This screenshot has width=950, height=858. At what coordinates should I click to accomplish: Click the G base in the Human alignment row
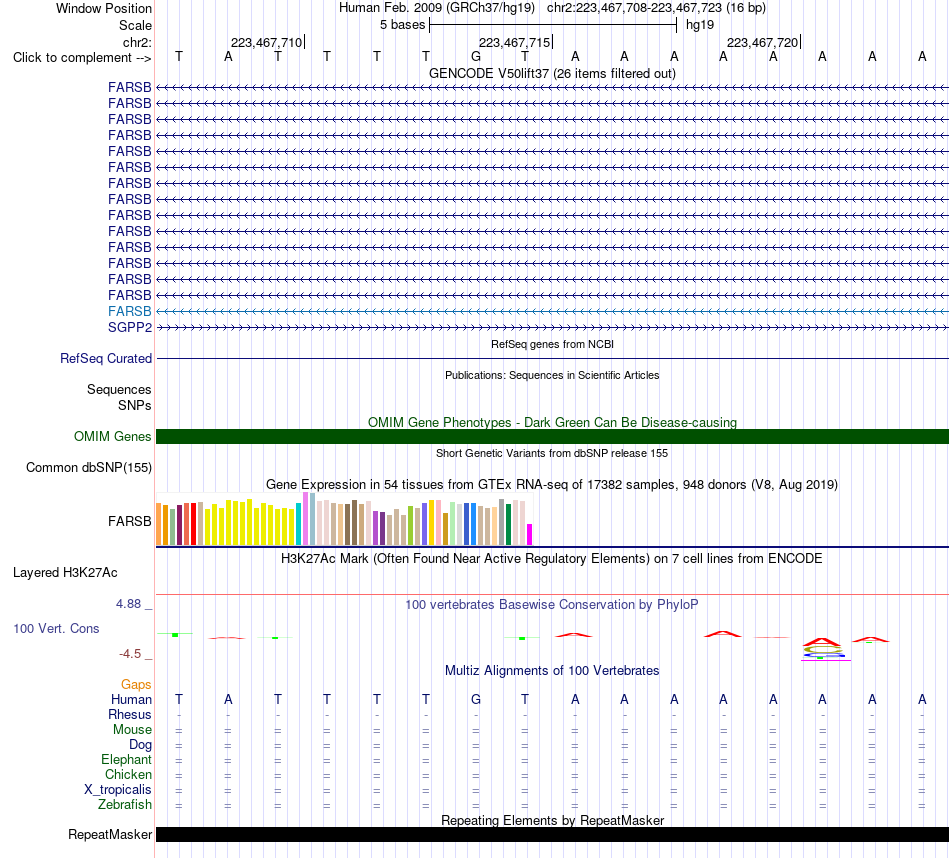476,699
